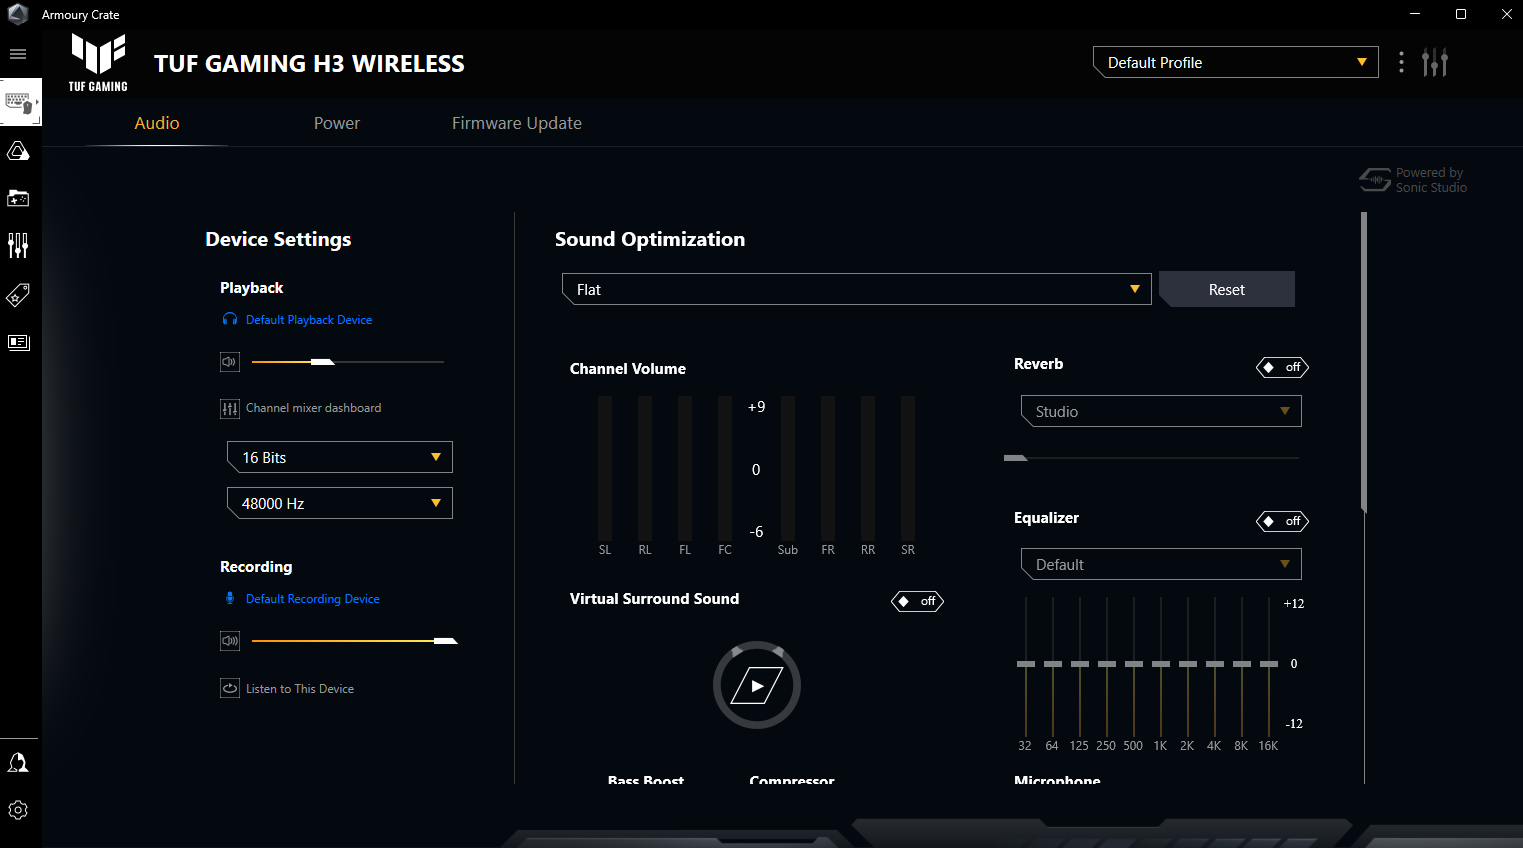1523x848 pixels.
Task: Click the 32 Hz equalizer band slider
Action: click(1026, 664)
